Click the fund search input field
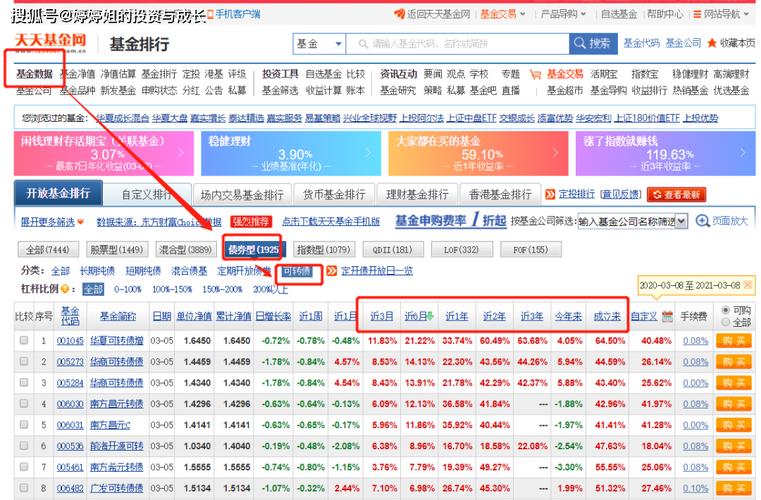 pos(458,44)
